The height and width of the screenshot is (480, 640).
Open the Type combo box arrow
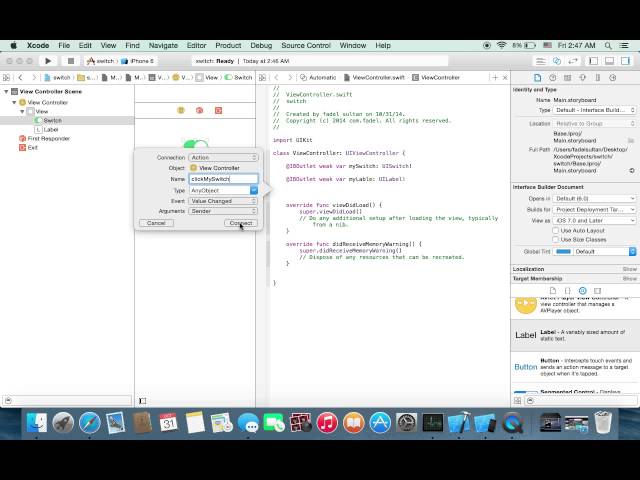tap(254, 190)
